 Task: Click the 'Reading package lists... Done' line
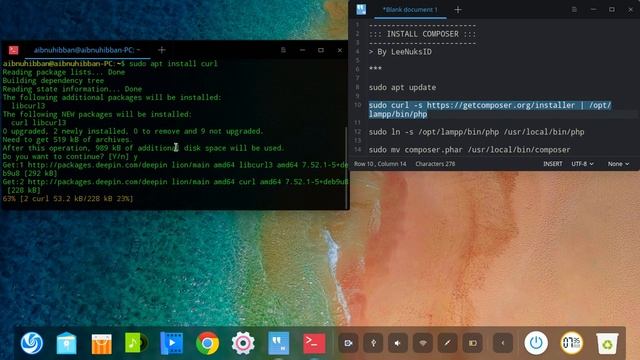point(64,72)
